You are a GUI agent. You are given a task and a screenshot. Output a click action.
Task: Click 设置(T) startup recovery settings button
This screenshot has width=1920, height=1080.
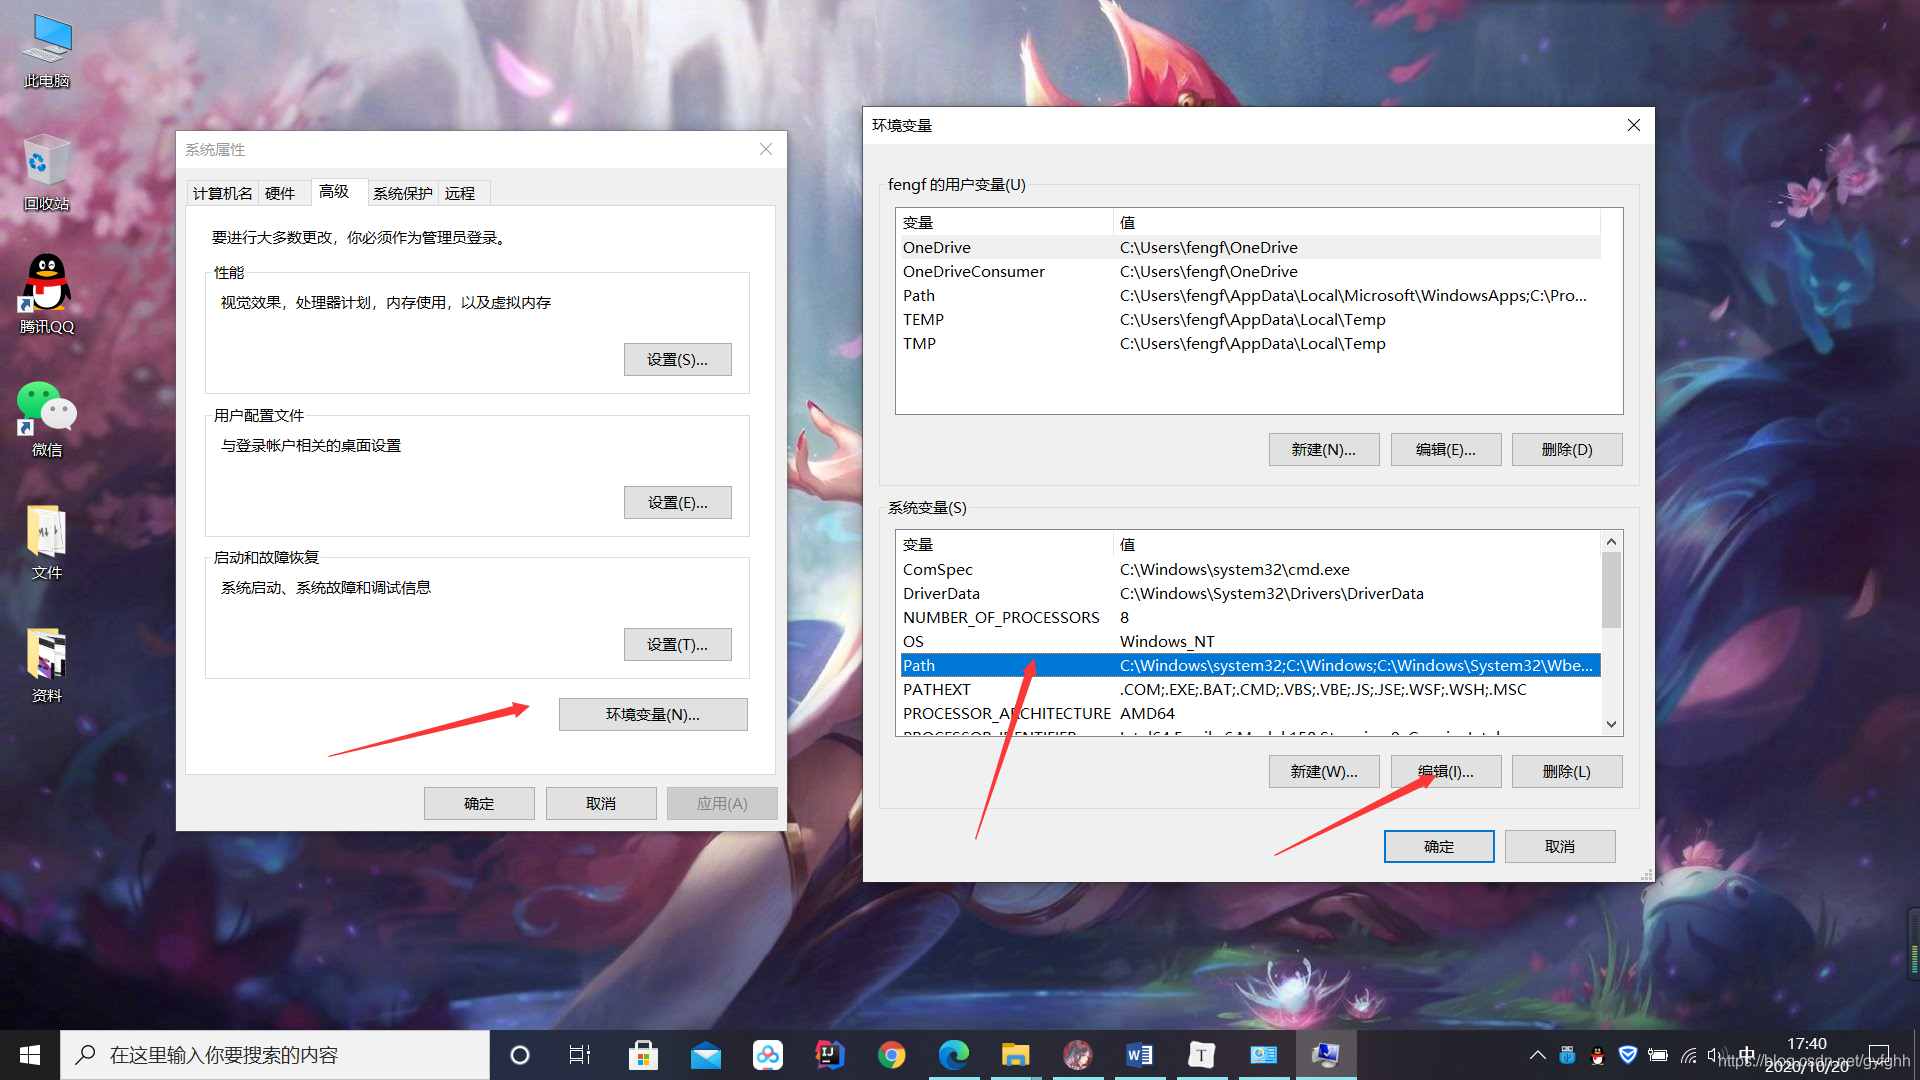click(x=677, y=645)
